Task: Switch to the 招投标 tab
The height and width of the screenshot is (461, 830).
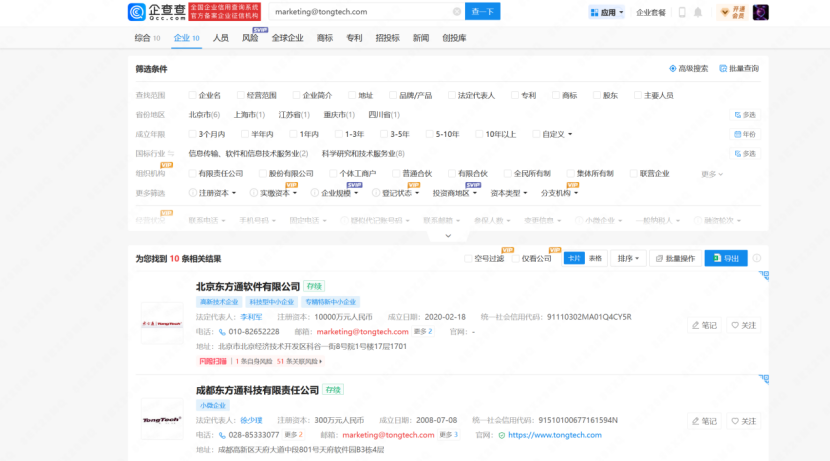Action: pyautogui.click(x=387, y=38)
